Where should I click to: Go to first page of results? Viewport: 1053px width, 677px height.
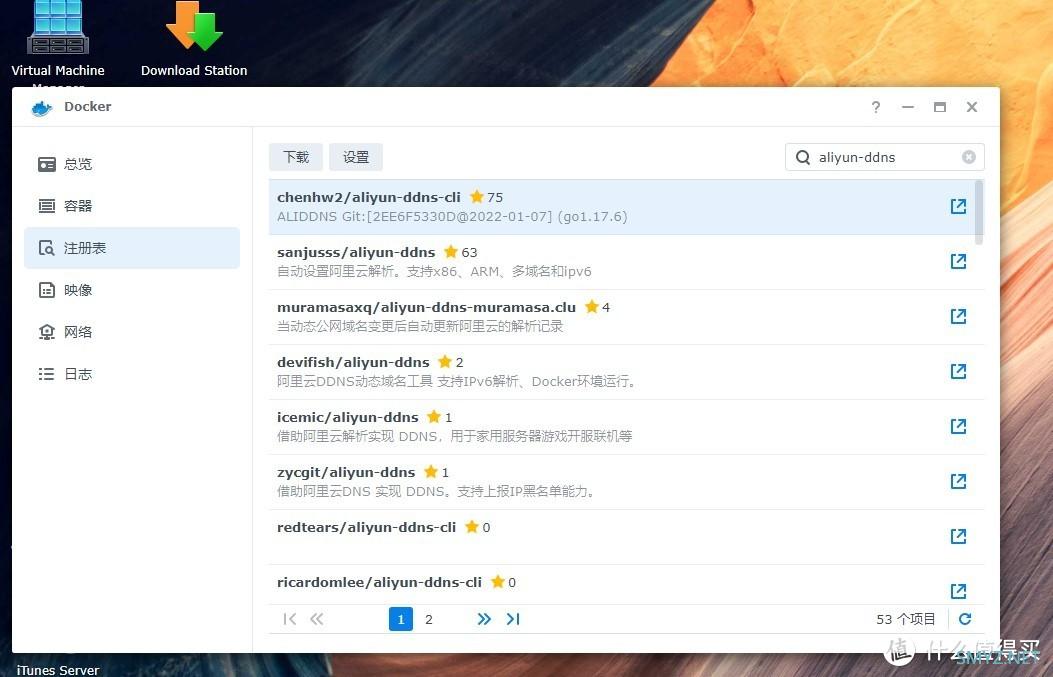[x=289, y=619]
